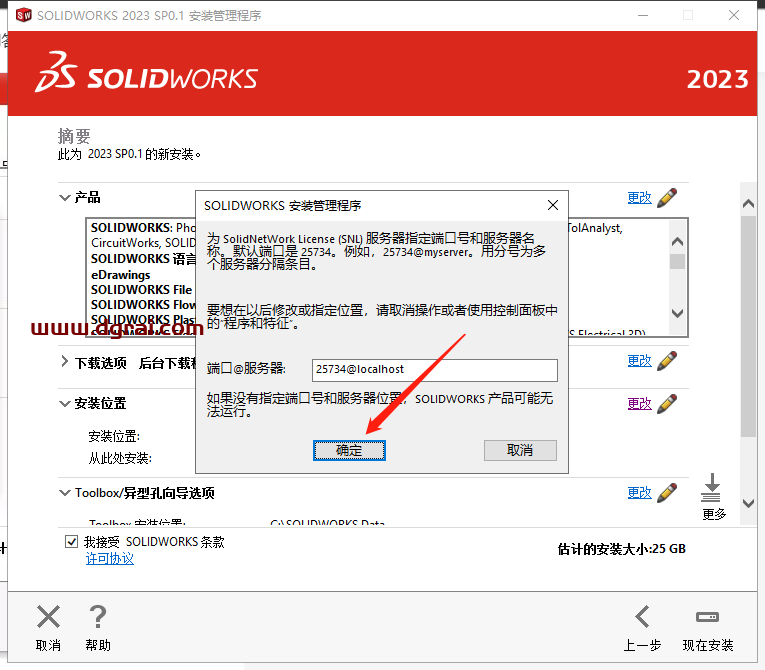Collapse the Toolbox/异型孔向导选项 section chevron

click(x=64, y=493)
